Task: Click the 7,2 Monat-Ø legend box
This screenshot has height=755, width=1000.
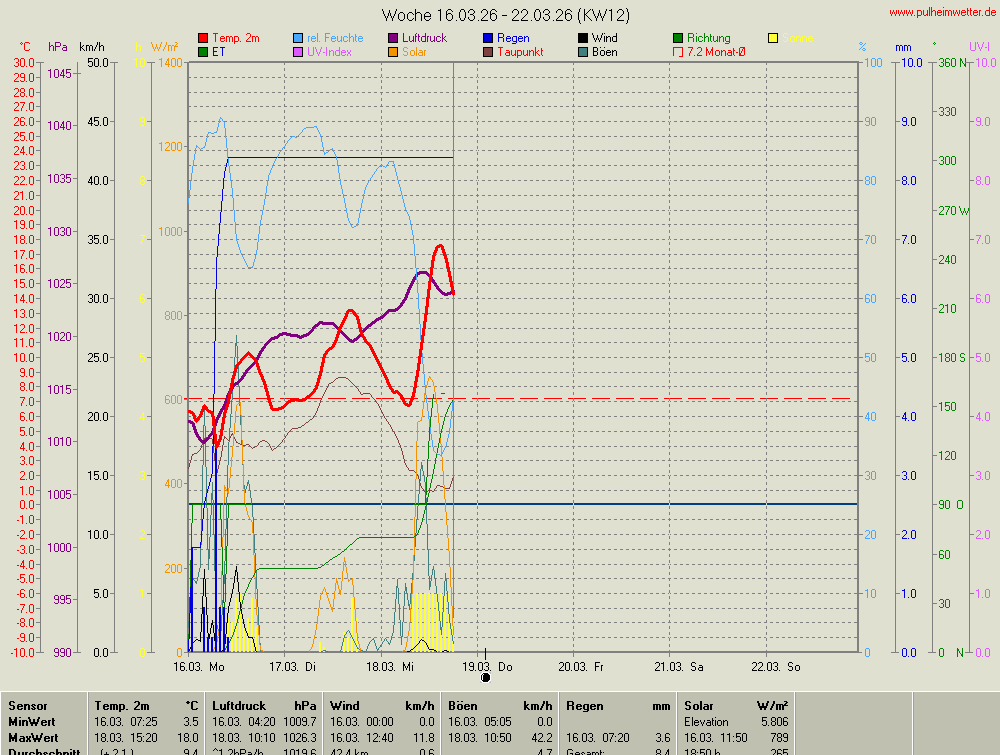Action: [679, 52]
